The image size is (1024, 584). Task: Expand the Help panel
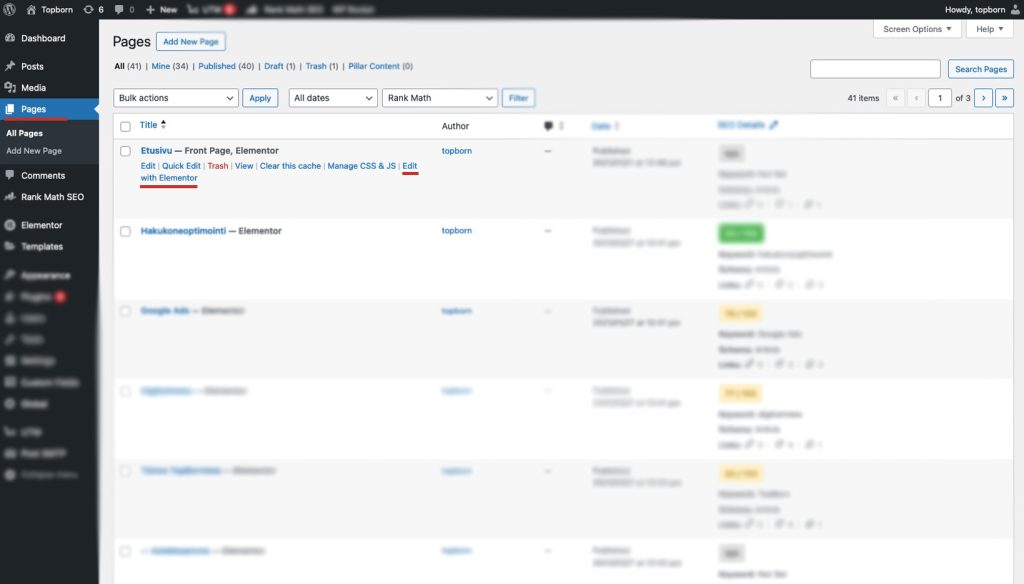point(989,29)
